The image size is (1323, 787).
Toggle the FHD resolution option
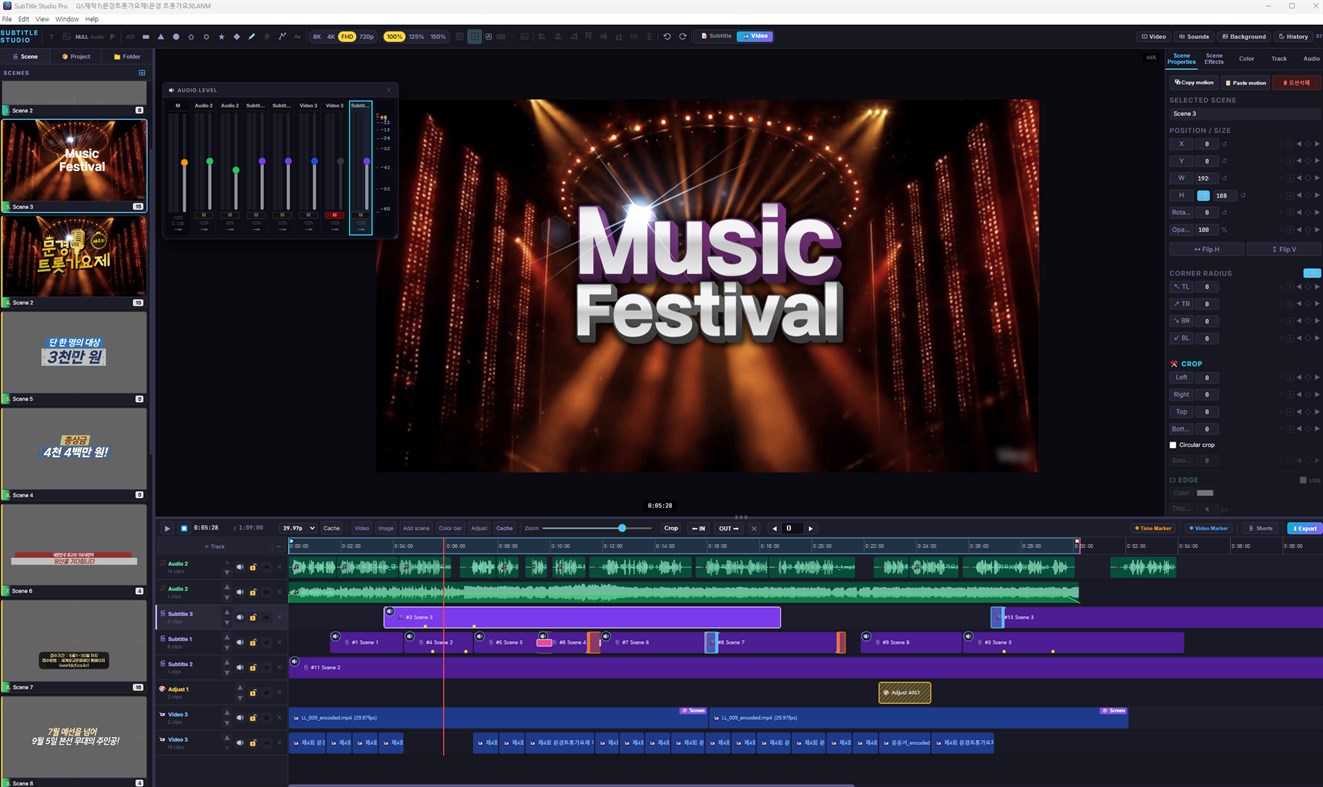[347, 36]
